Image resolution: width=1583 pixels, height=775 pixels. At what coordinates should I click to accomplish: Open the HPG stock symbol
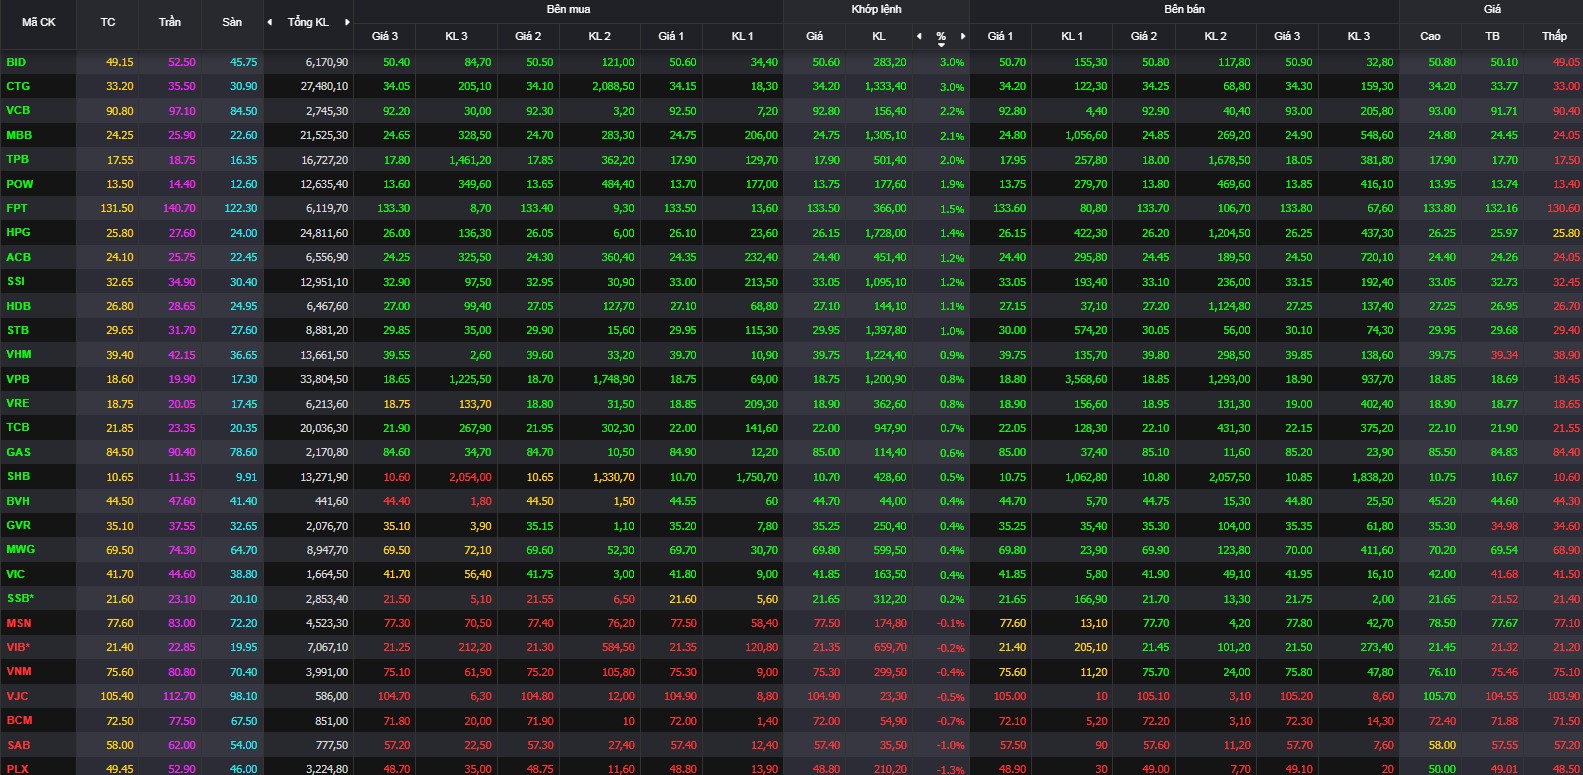[18, 232]
